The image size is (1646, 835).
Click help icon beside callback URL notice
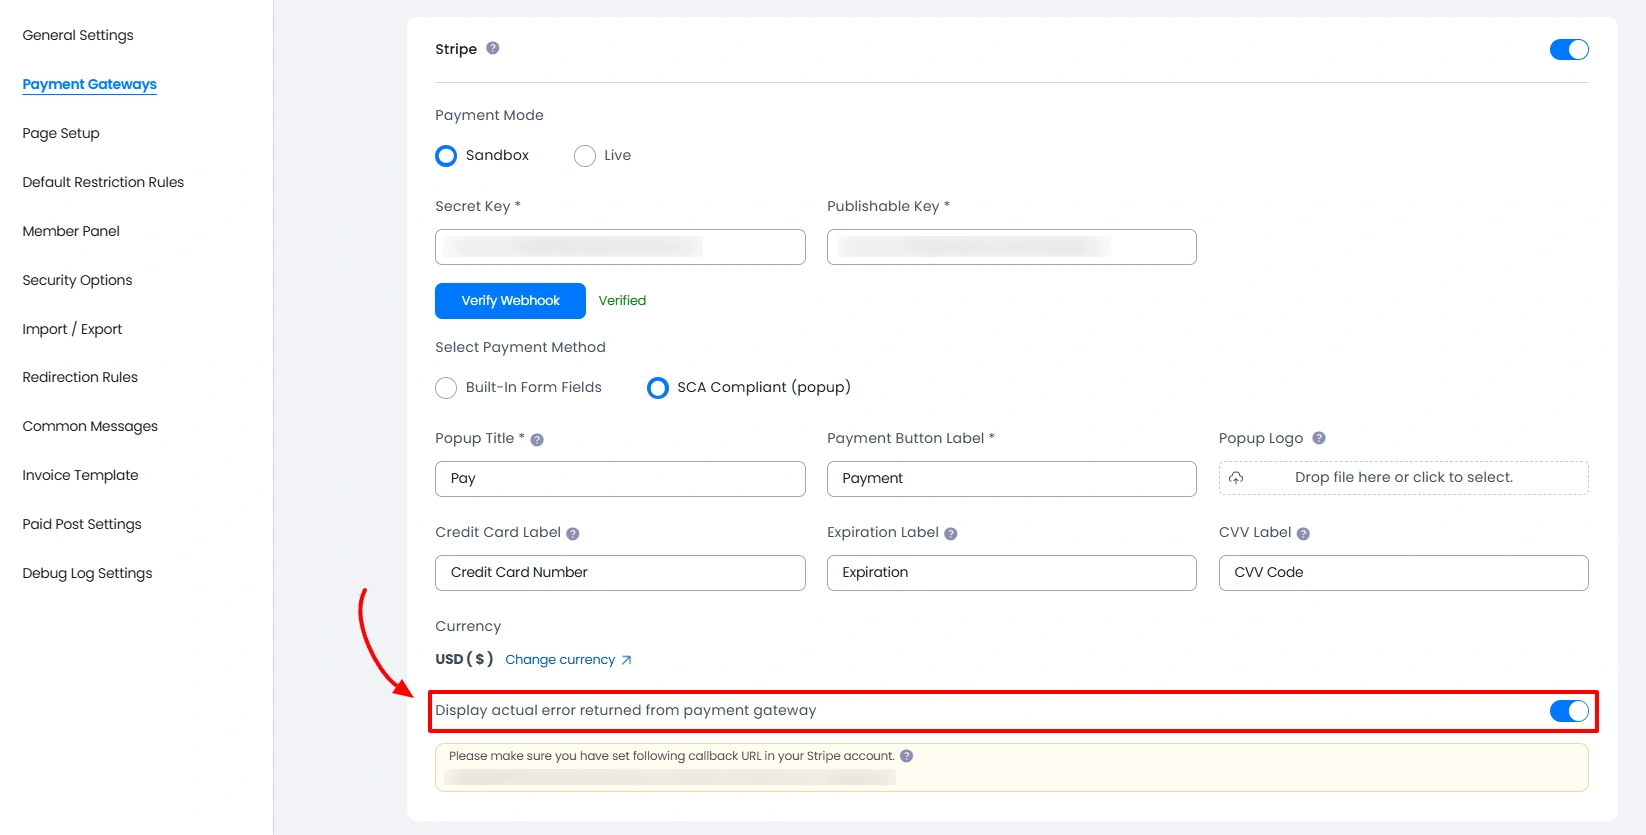(907, 756)
